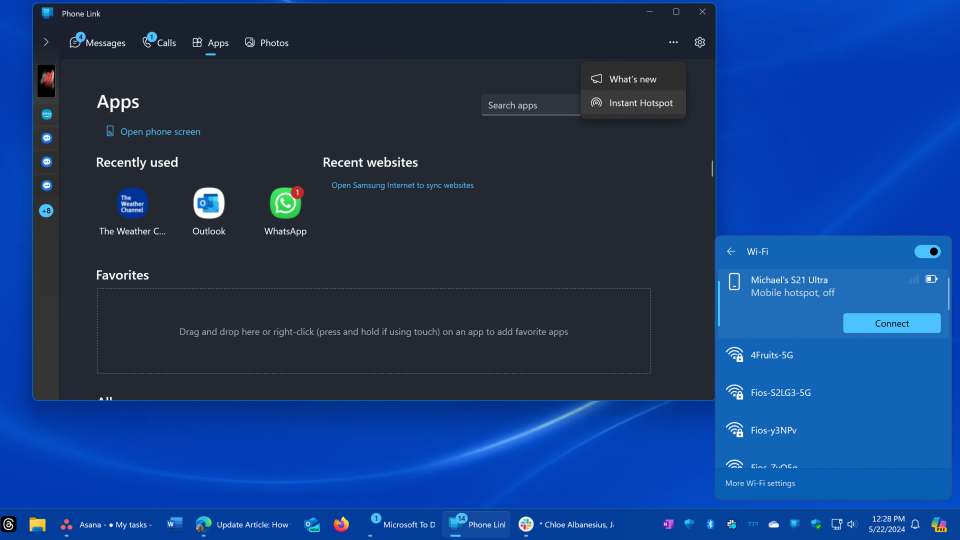The width and height of the screenshot is (960, 540).
Task: Click the Windows Security green shield tray icon
Action: click(816, 524)
